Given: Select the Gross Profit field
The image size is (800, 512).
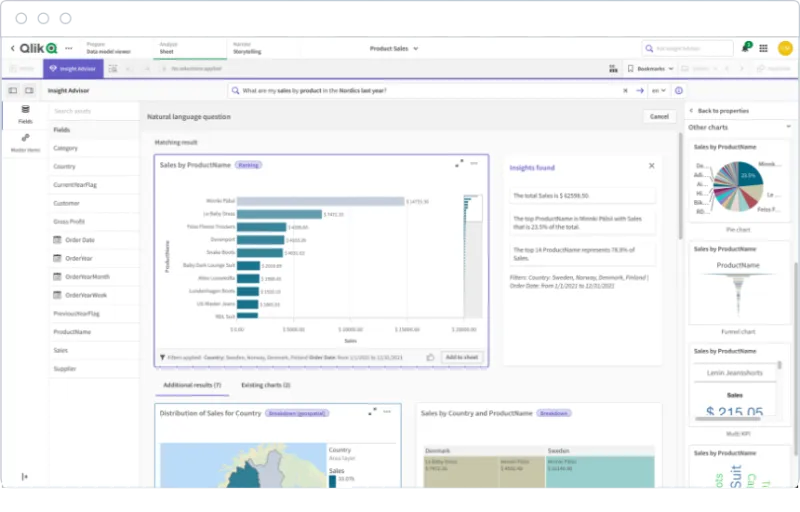Looking at the screenshot, I should point(94,221).
